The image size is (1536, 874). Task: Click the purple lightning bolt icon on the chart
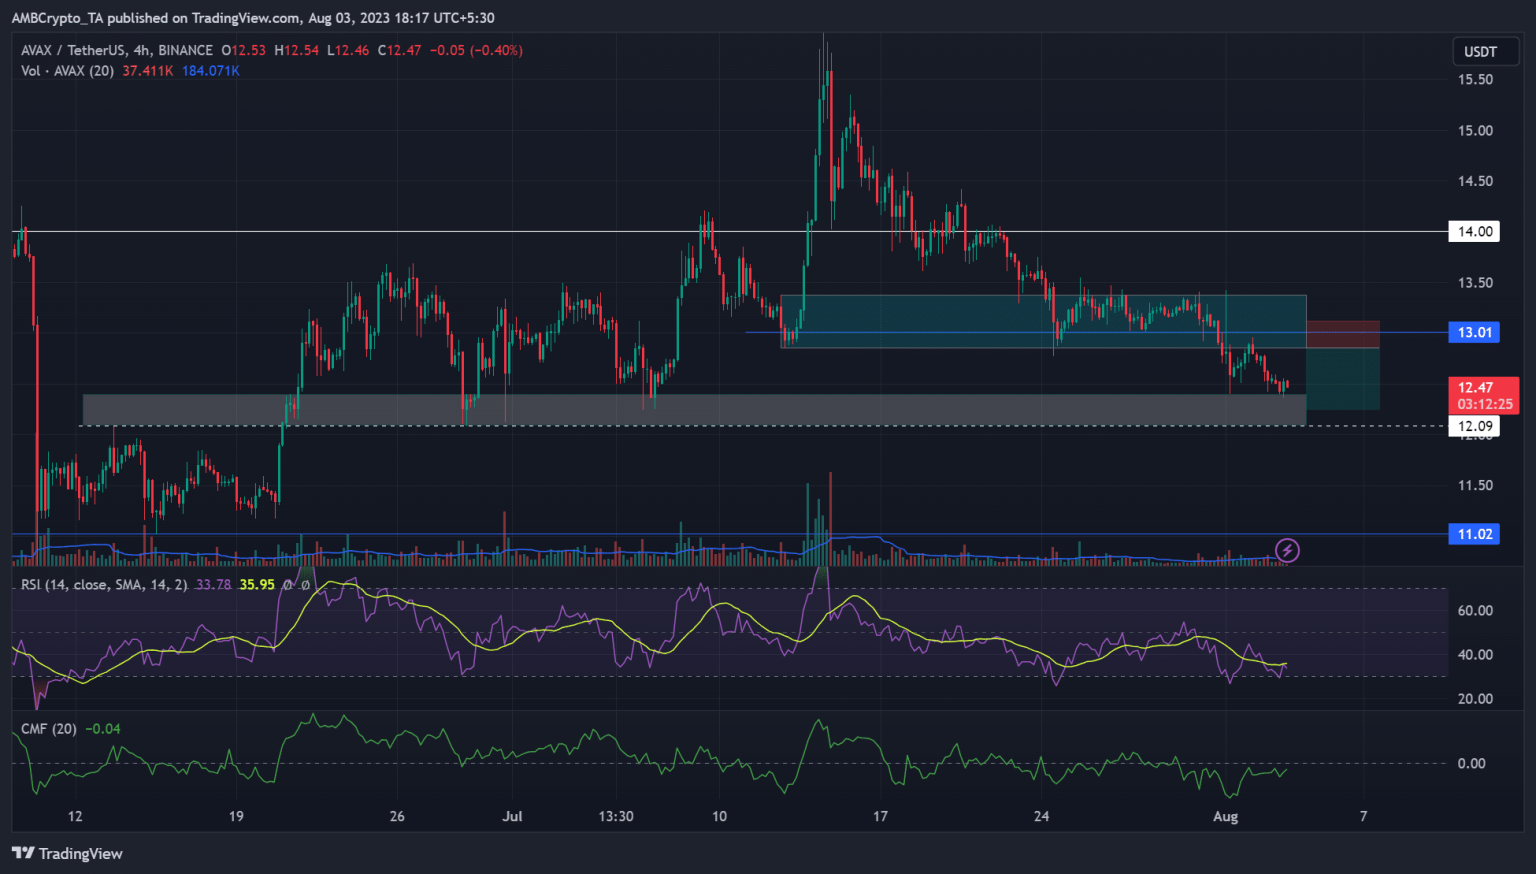point(1288,551)
